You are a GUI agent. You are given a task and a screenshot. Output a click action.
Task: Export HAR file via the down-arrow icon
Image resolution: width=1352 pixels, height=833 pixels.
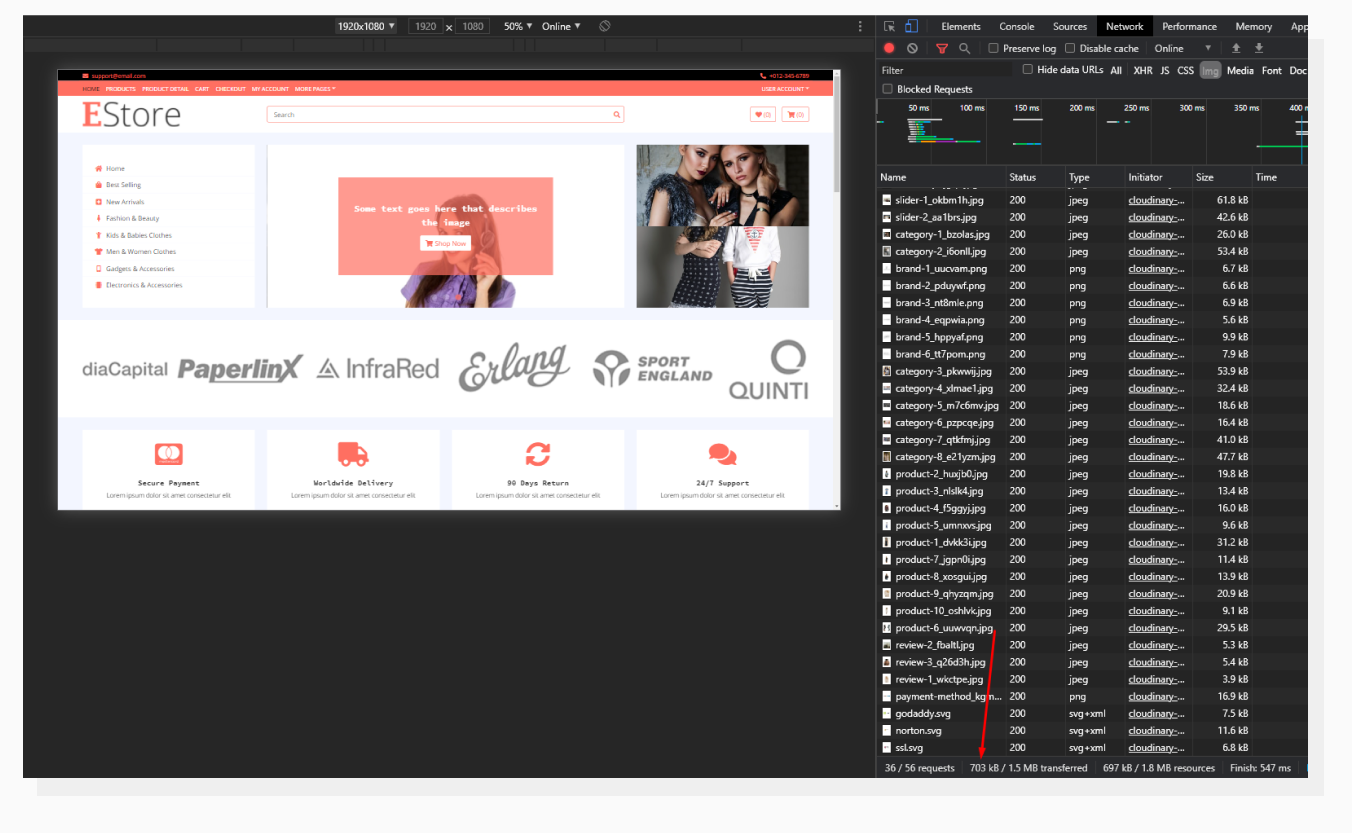[1260, 48]
